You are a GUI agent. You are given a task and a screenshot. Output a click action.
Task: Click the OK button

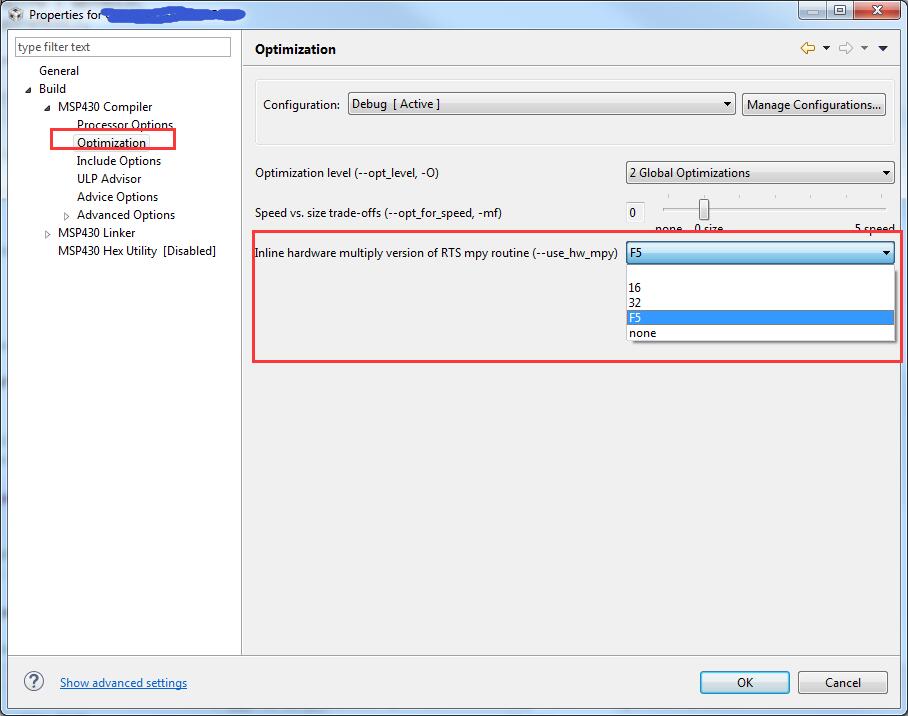pos(745,682)
